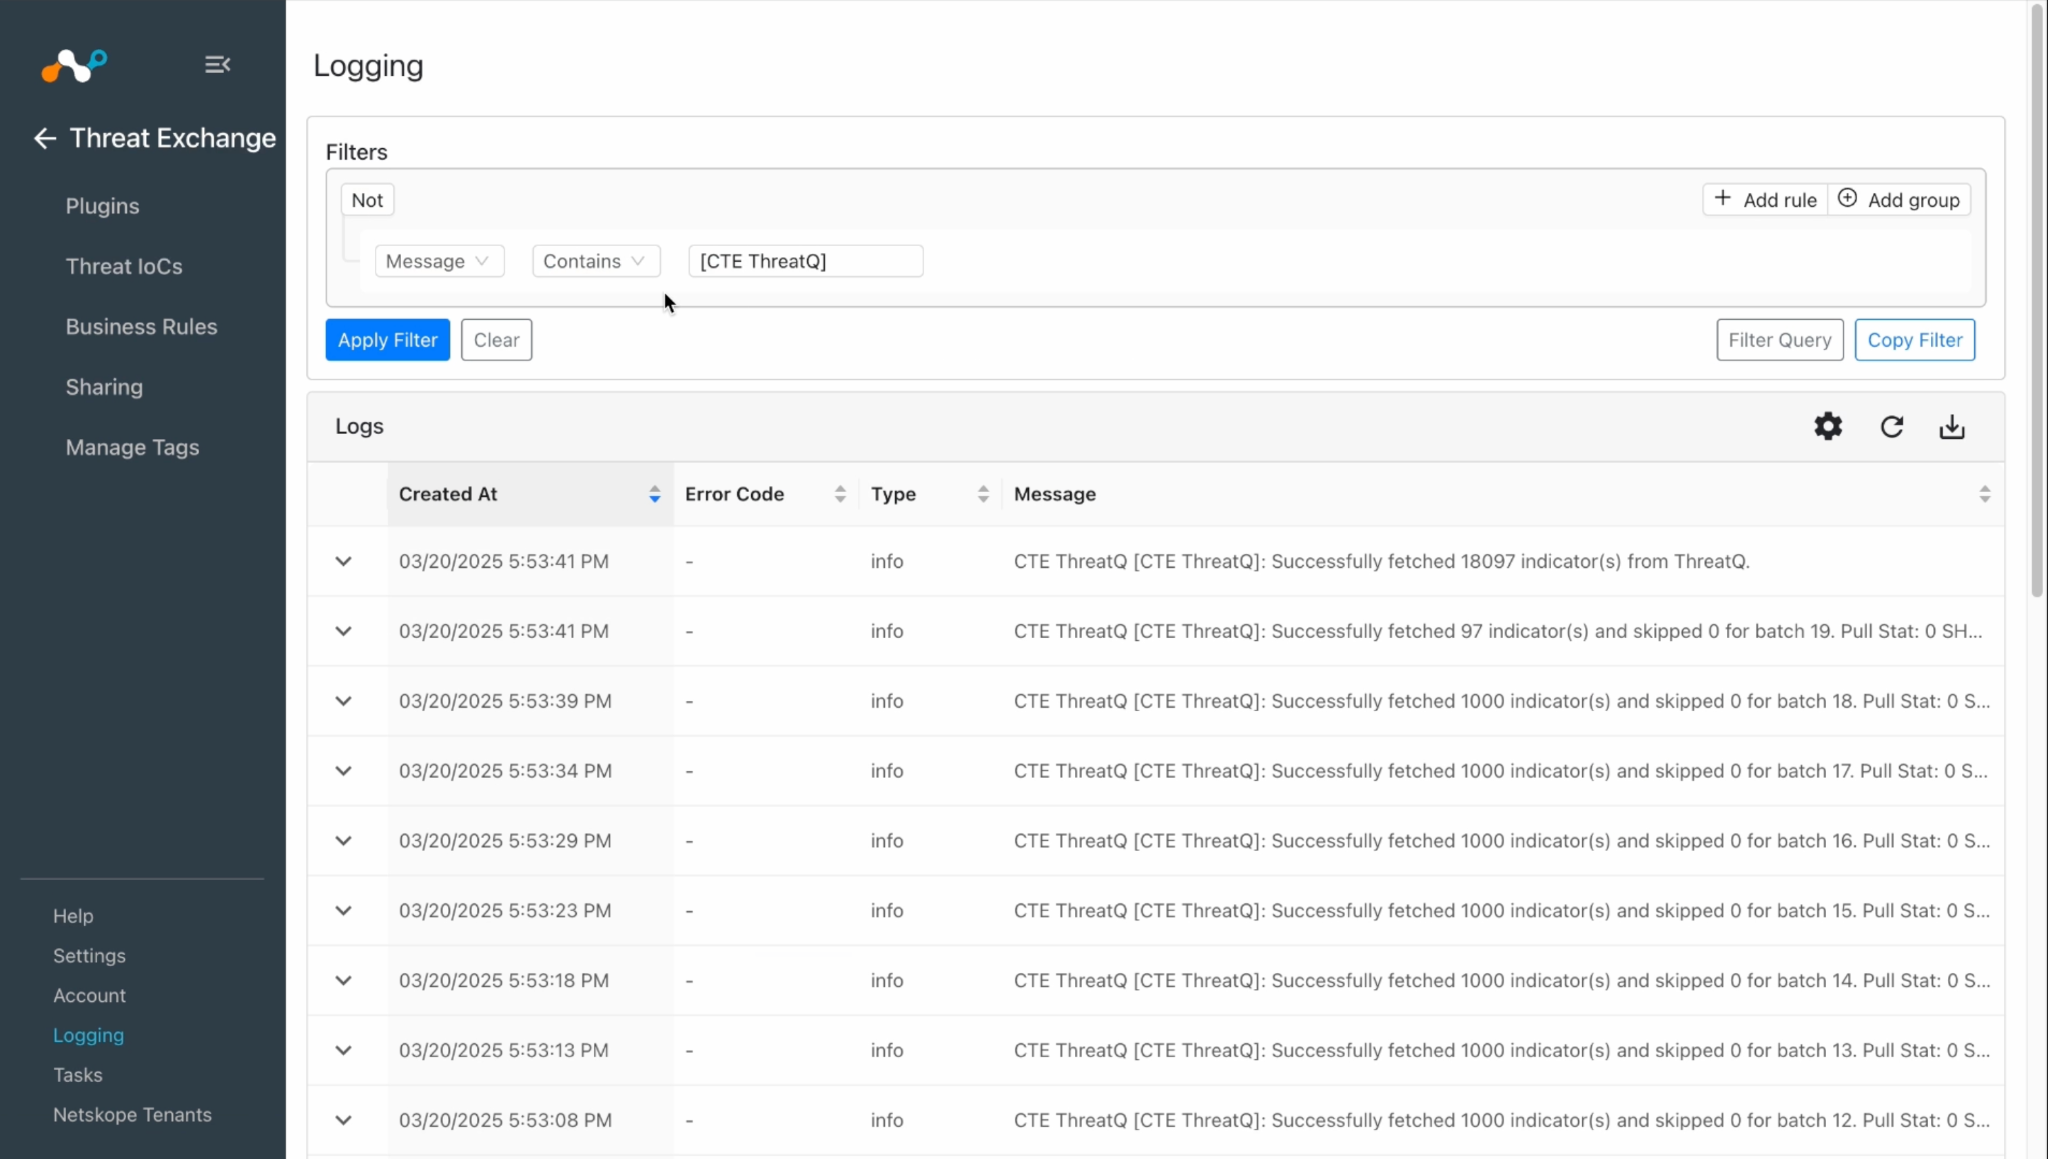The image size is (2048, 1159).
Task: Sort by Type column arrows
Action: tap(983, 494)
